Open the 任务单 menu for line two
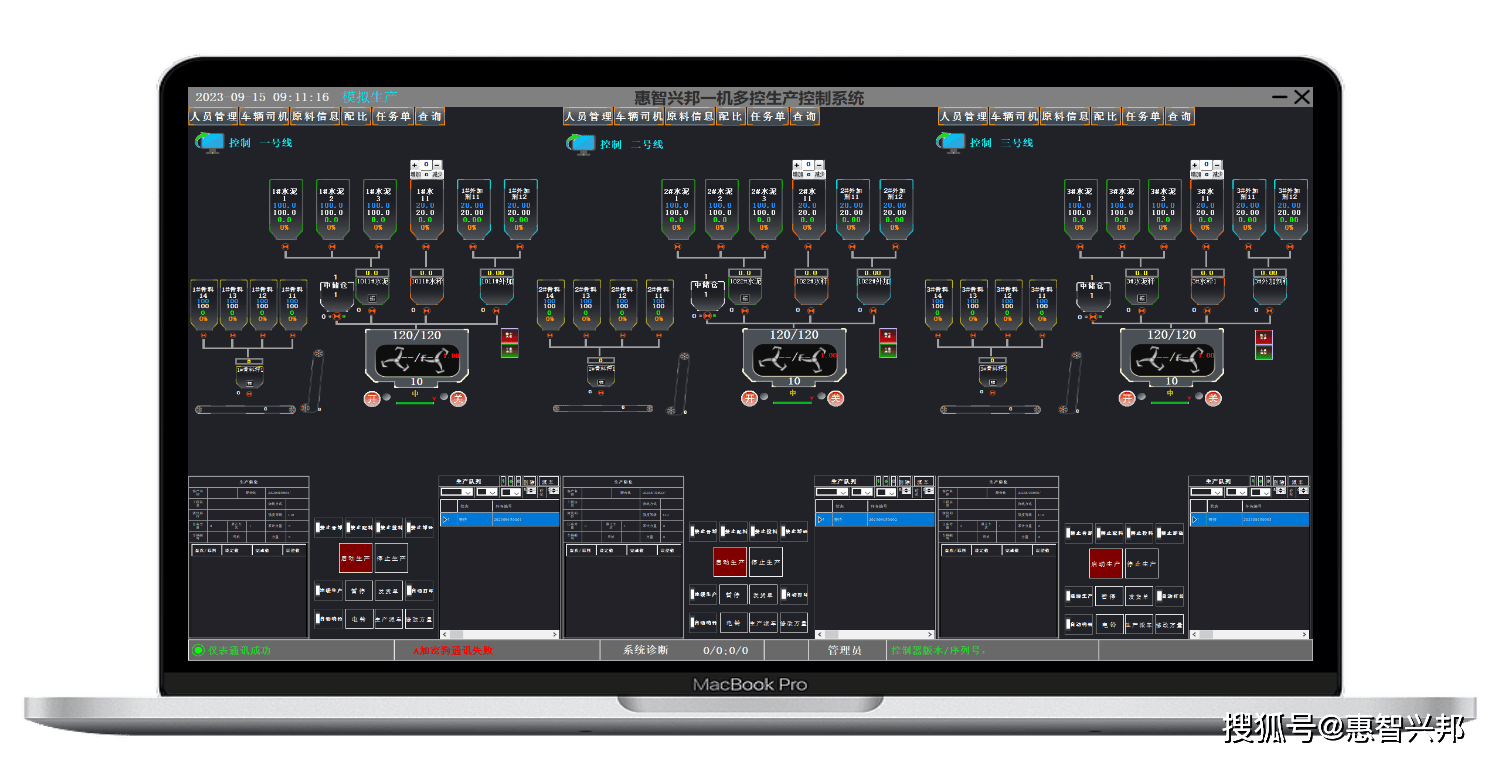1502x761 pixels. pyautogui.click(x=767, y=117)
